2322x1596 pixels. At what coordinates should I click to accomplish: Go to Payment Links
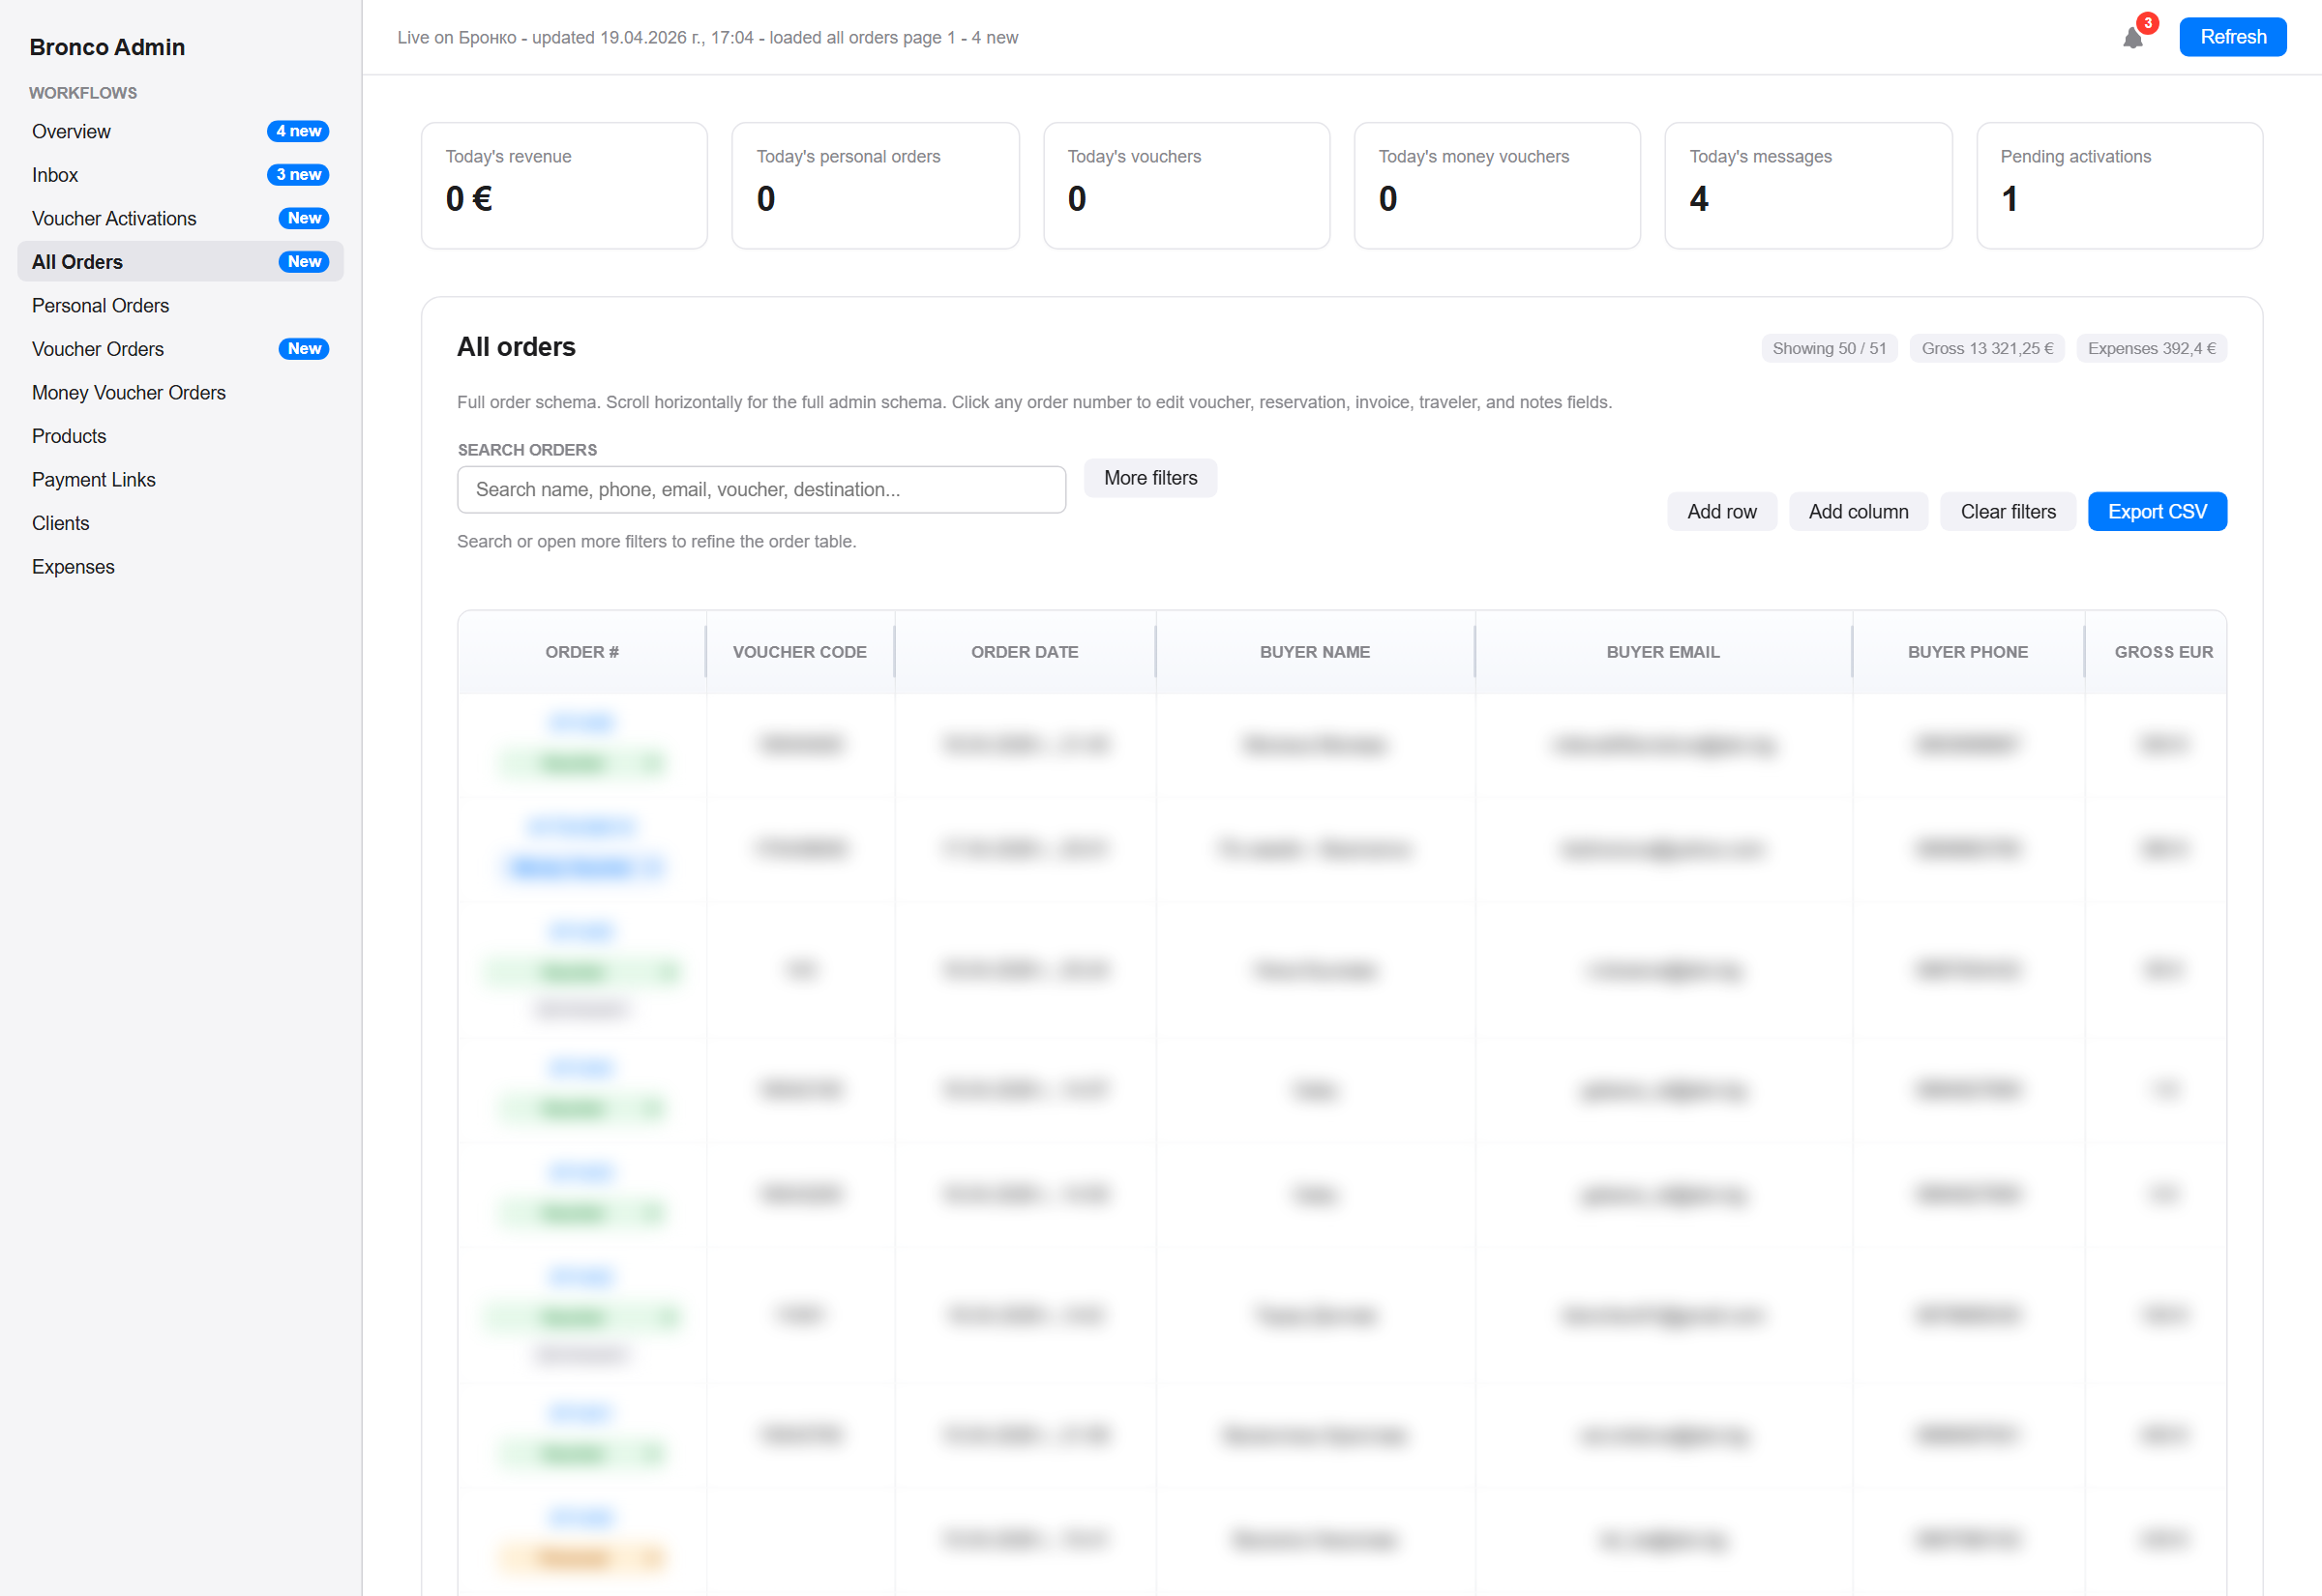pyautogui.click(x=93, y=479)
